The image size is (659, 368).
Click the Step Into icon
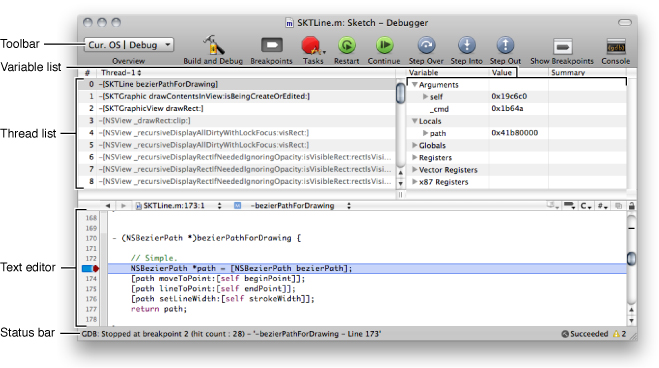pyautogui.click(x=467, y=45)
